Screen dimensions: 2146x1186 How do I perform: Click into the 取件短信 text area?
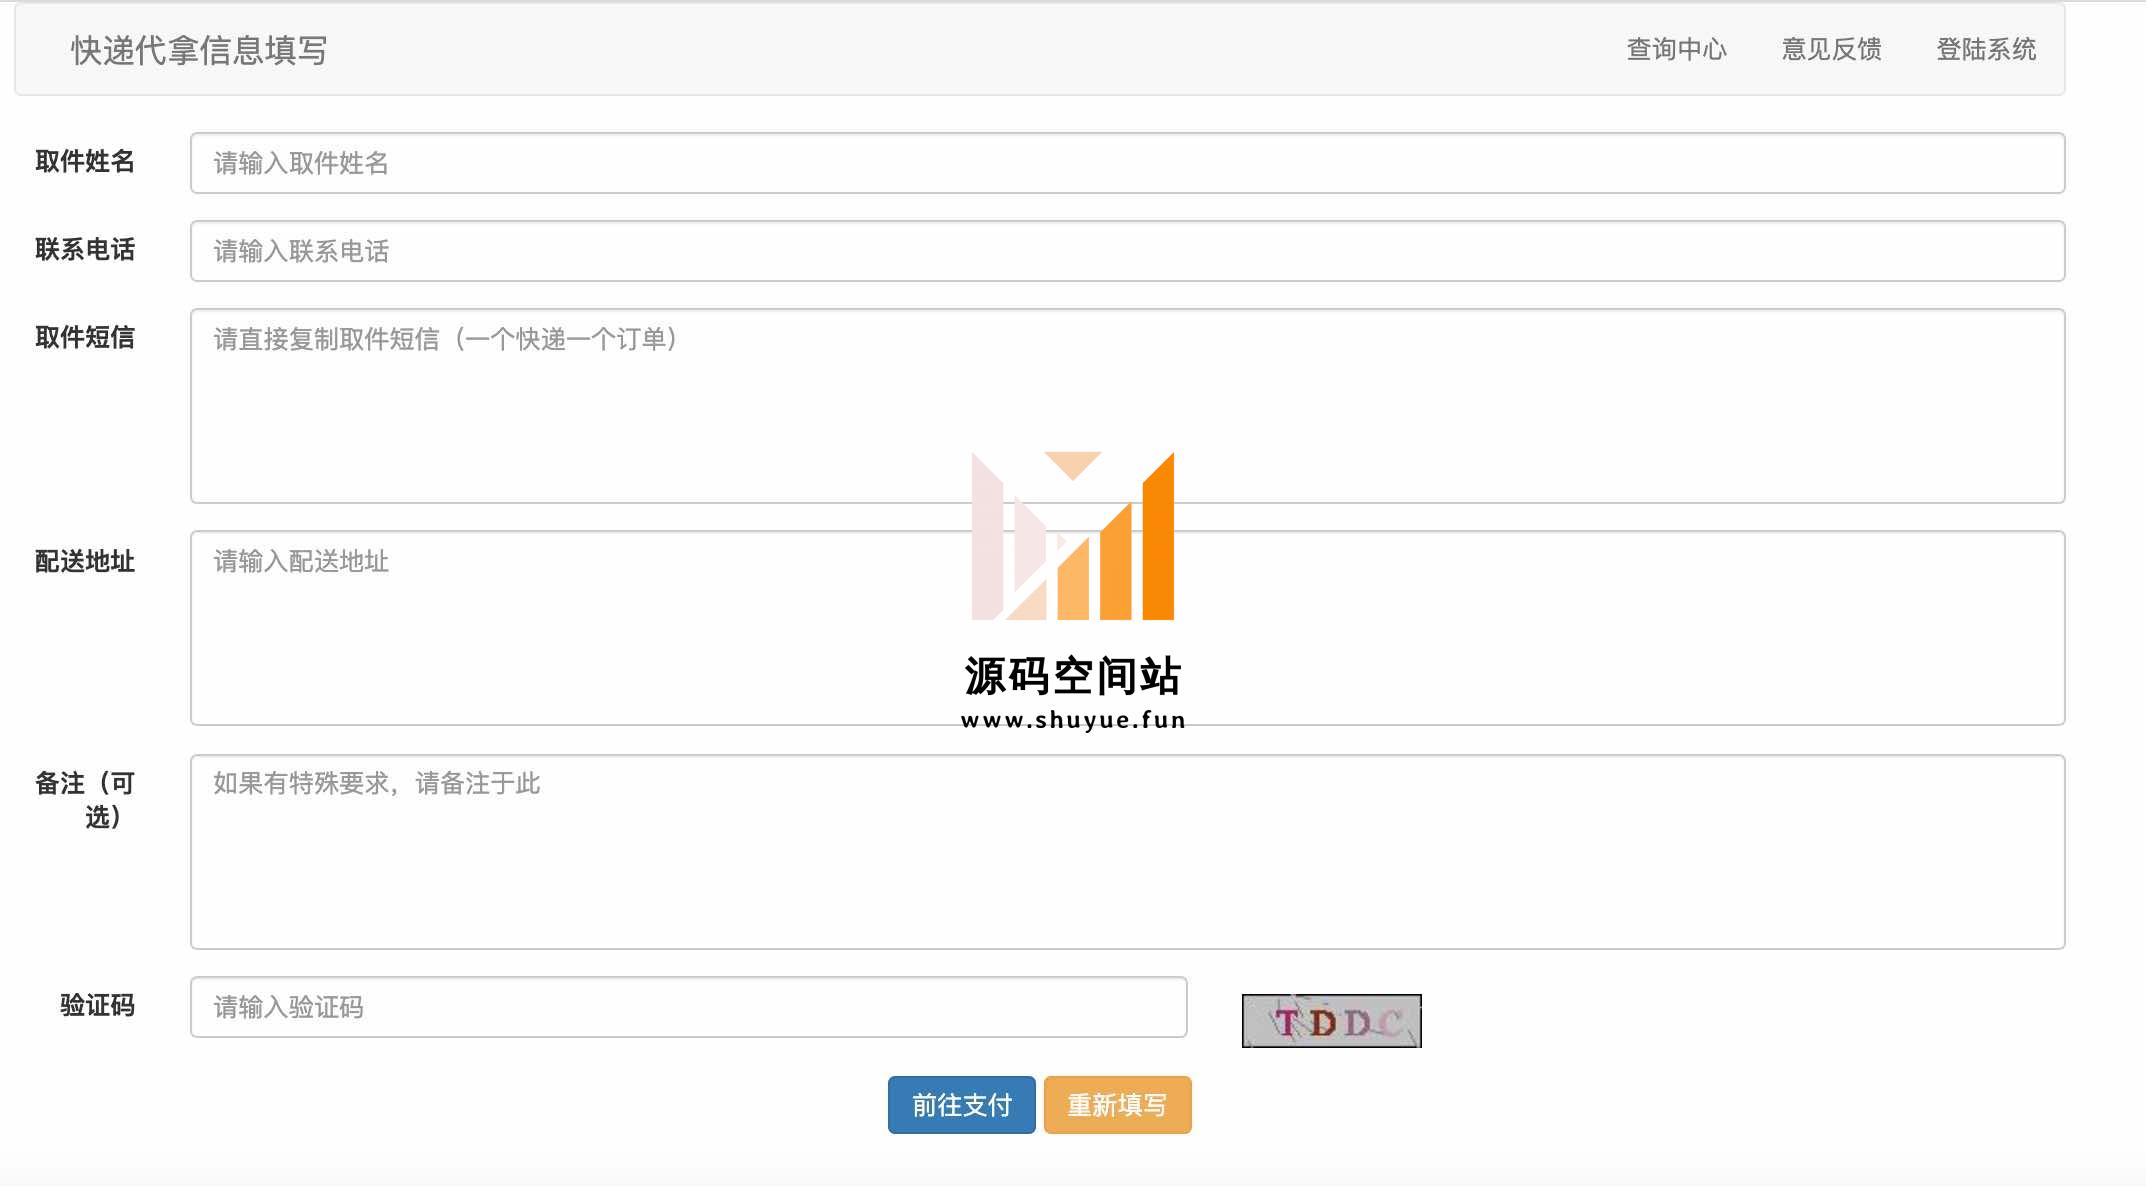pyautogui.click(x=1127, y=406)
